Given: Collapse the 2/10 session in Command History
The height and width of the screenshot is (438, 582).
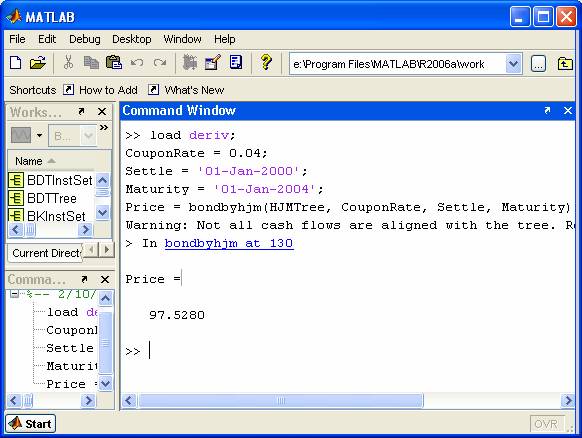Looking at the screenshot, I should pos(14,294).
